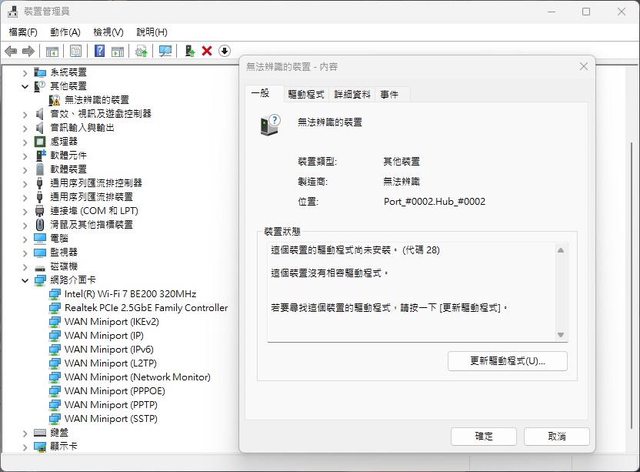
Task: Click the device status scrollbar down arrow
Action: pos(561,335)
